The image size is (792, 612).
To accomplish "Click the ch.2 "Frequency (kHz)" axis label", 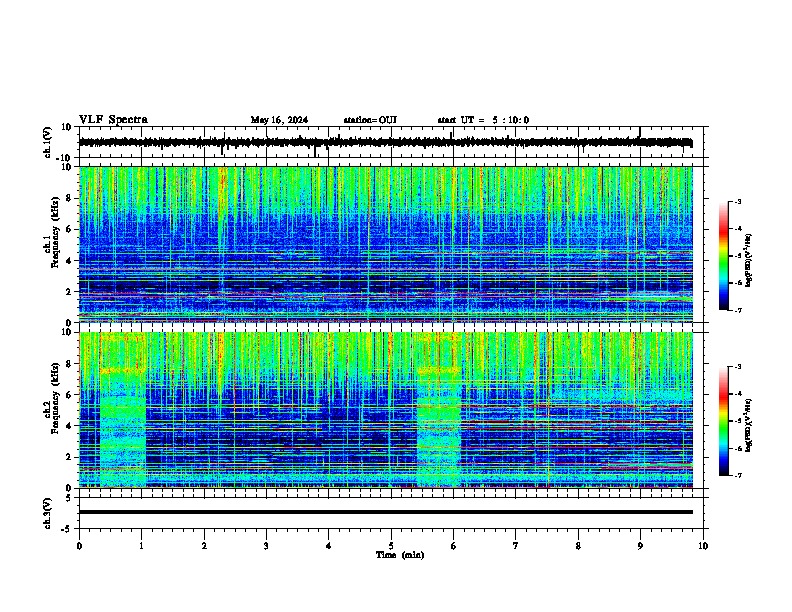I will coord(55,398).
